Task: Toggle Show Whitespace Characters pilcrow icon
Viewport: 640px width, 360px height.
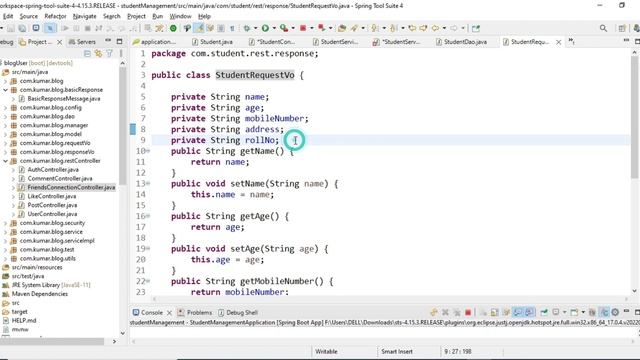Action: [232, 28]
